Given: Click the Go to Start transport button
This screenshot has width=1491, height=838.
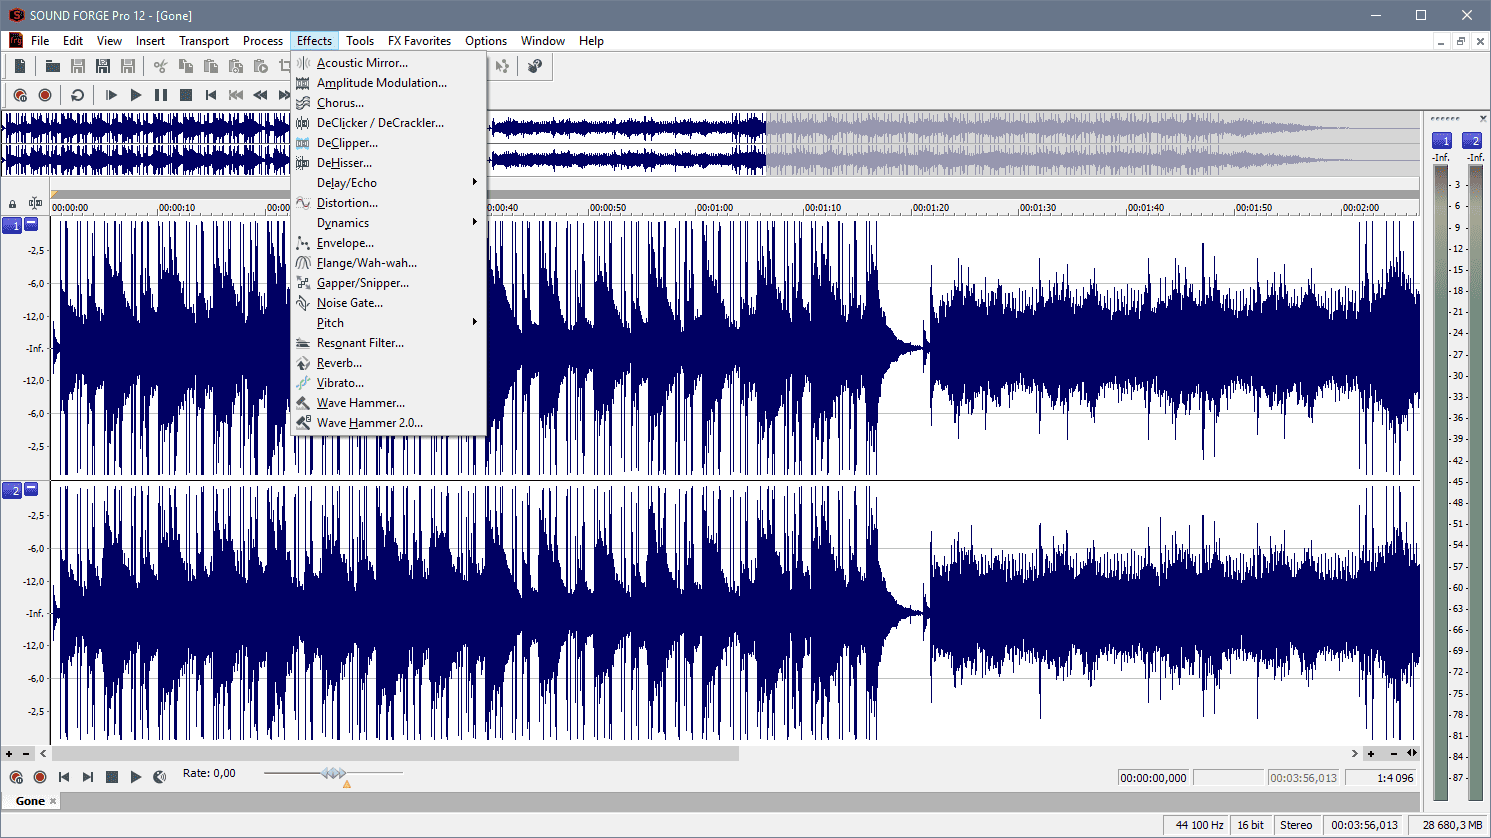Looking at the screenshot, I should coord(211,95).
